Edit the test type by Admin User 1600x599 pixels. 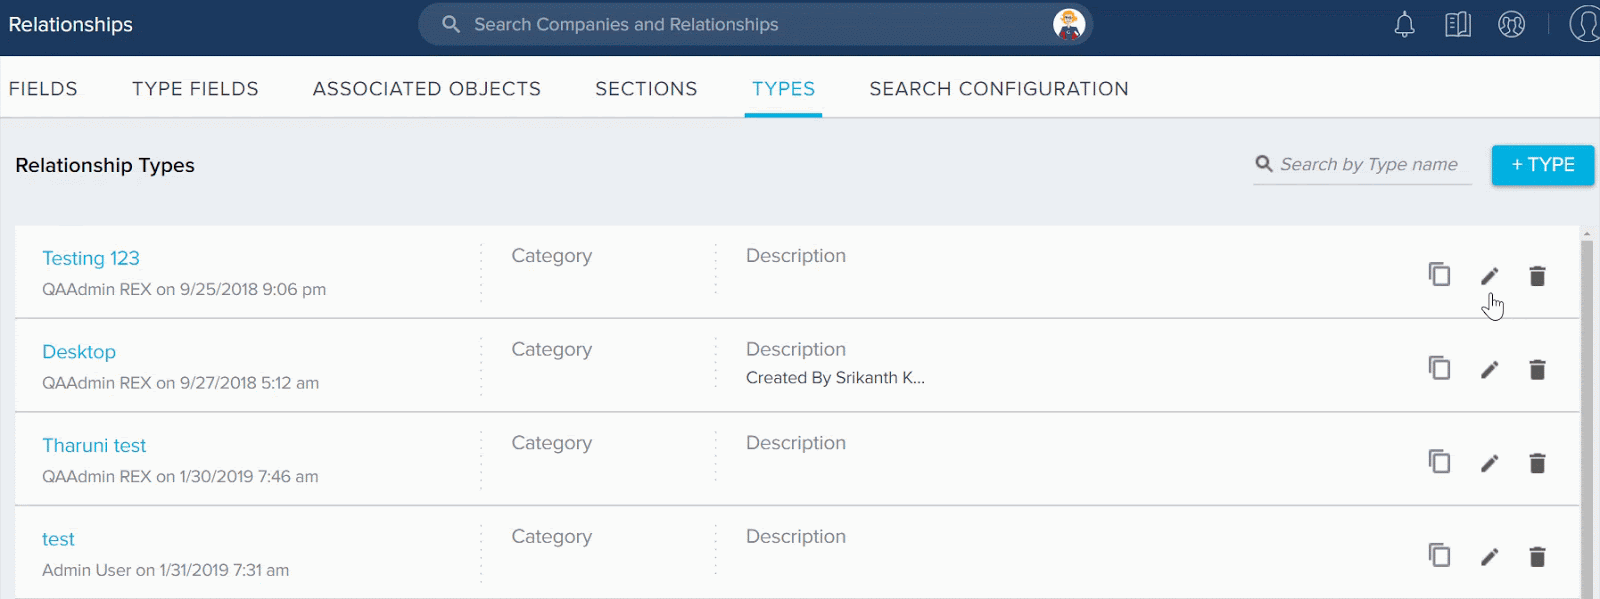(1489, 557)
